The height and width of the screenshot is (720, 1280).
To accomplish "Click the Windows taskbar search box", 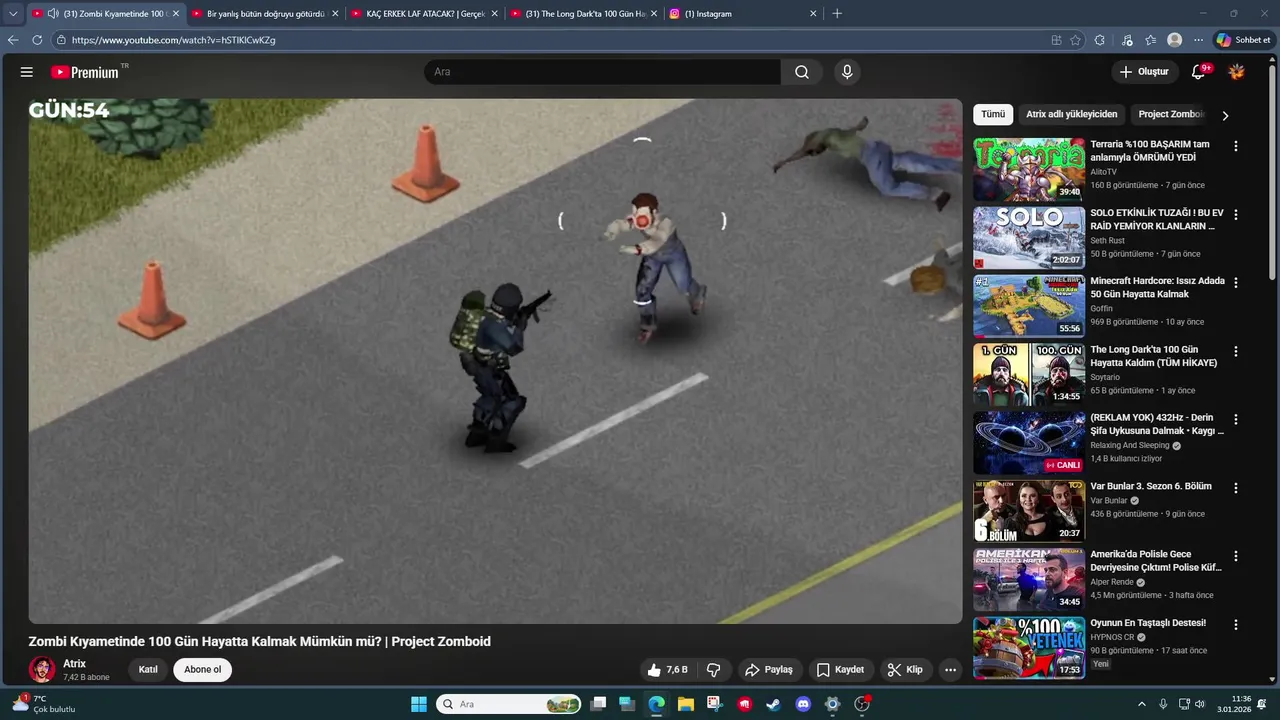I will pos(509,704).
